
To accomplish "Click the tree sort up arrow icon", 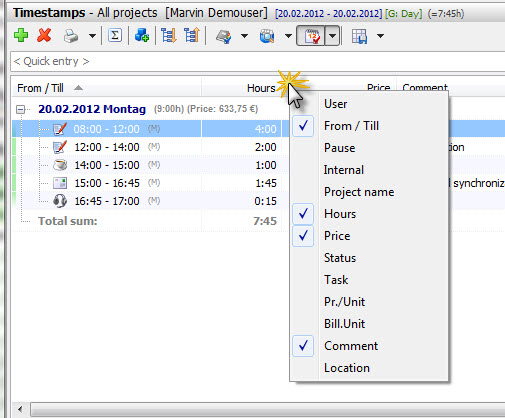I will 192,35.
